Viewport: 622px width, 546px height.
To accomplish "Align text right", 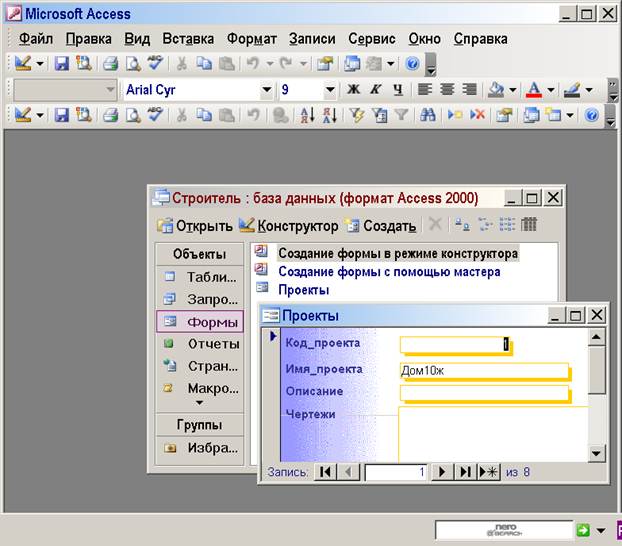I will coord(469,90).
